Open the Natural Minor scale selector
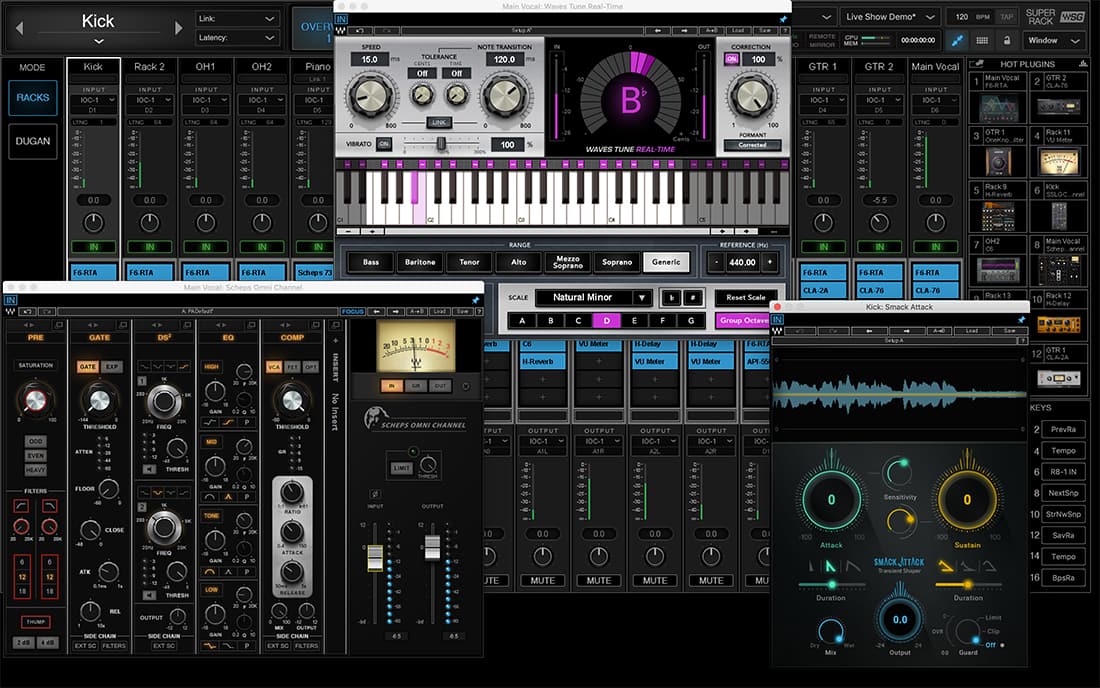 (590, 297)
